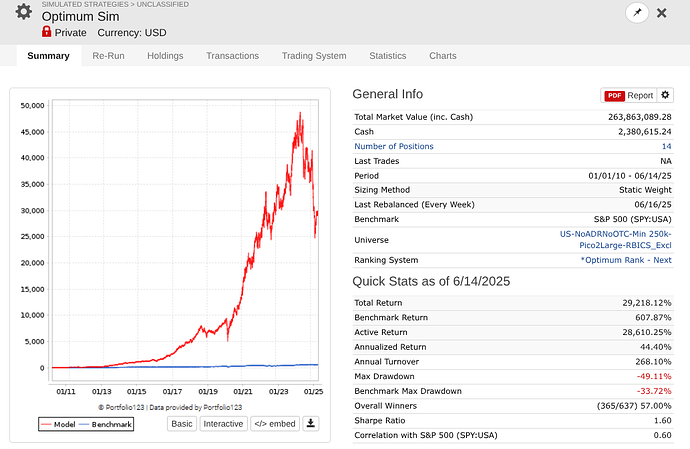Image resolution: width=690 pixels, height=449 pixels.
Task: Click the Active Return value 28,610.25%
Action: point(647,332)
